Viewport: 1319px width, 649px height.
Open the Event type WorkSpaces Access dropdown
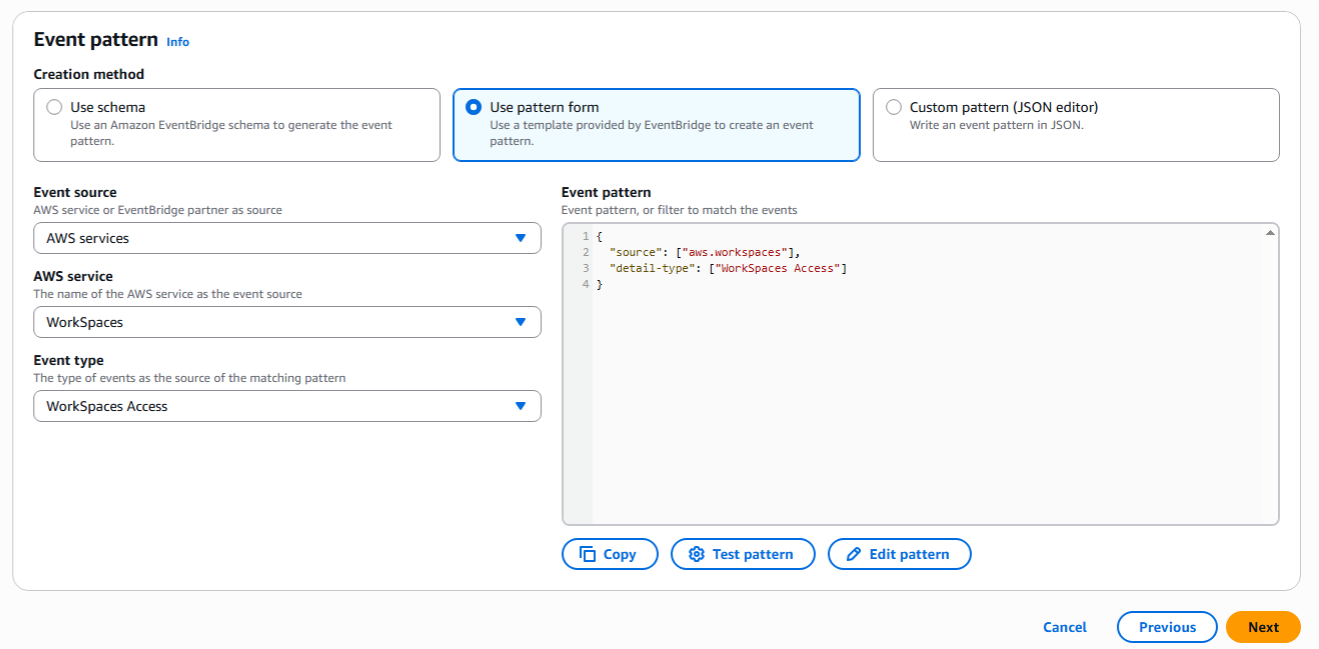287,406
